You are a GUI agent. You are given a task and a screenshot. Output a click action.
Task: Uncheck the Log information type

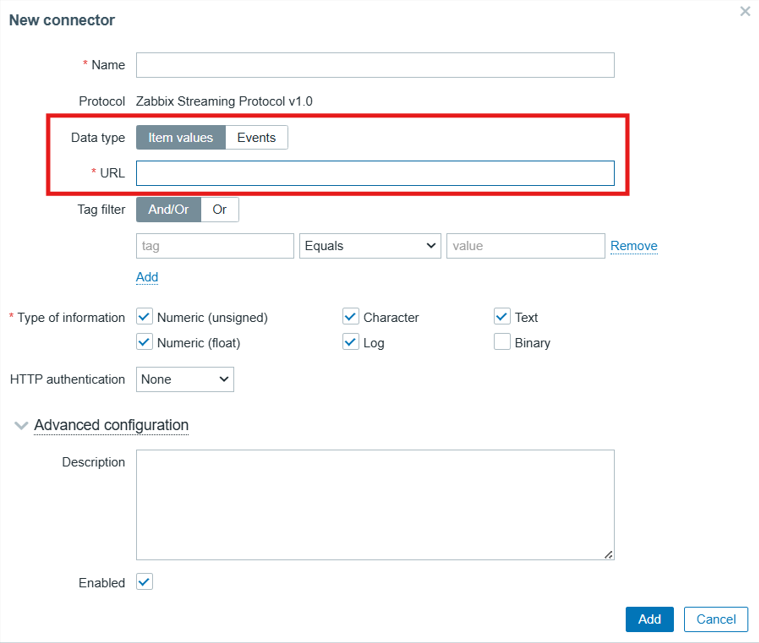tap(350, 342)
